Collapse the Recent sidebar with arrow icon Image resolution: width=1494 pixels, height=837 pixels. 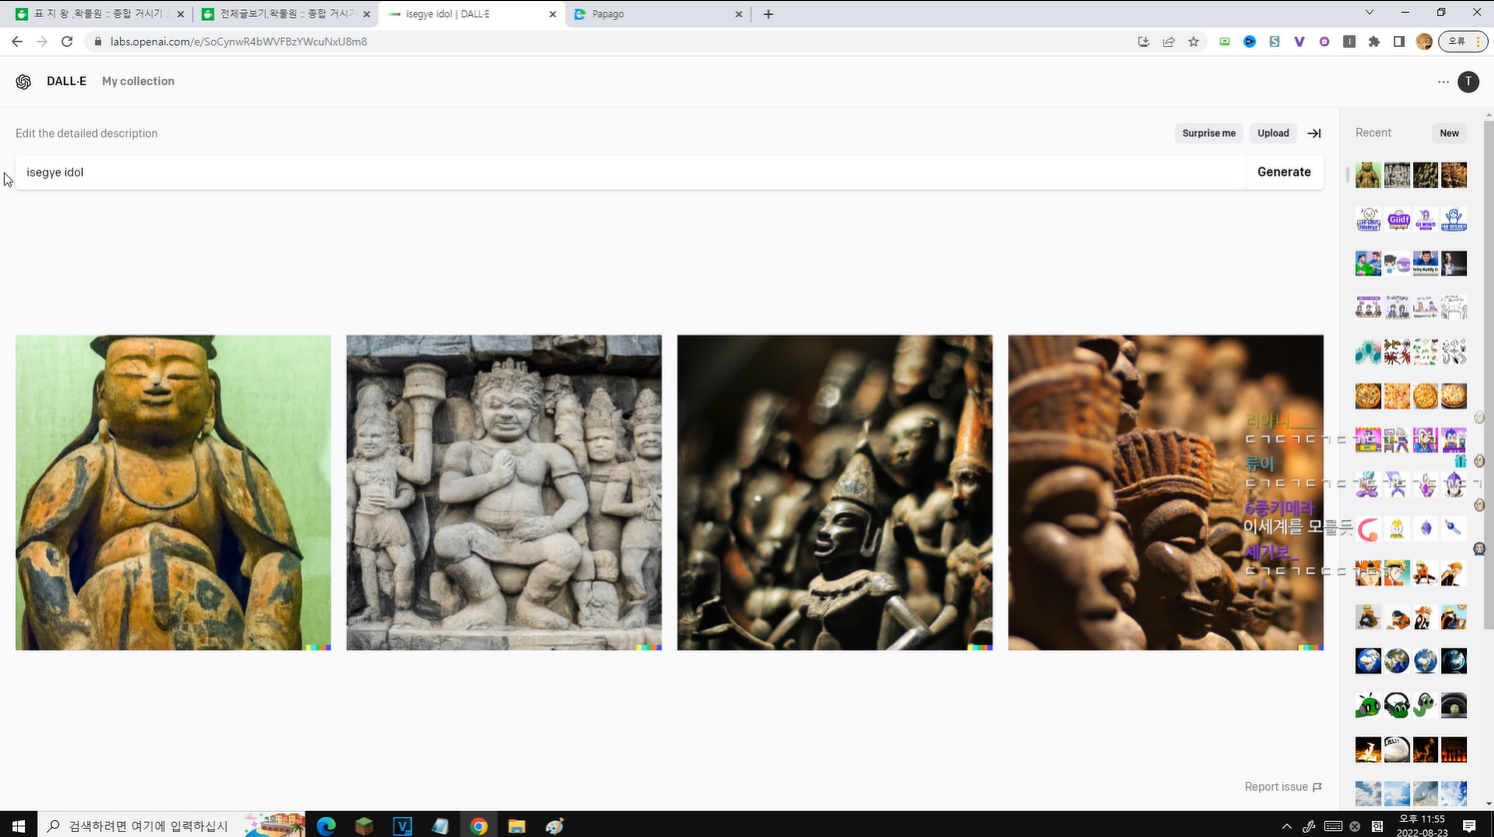click(x=1314, y=133)
